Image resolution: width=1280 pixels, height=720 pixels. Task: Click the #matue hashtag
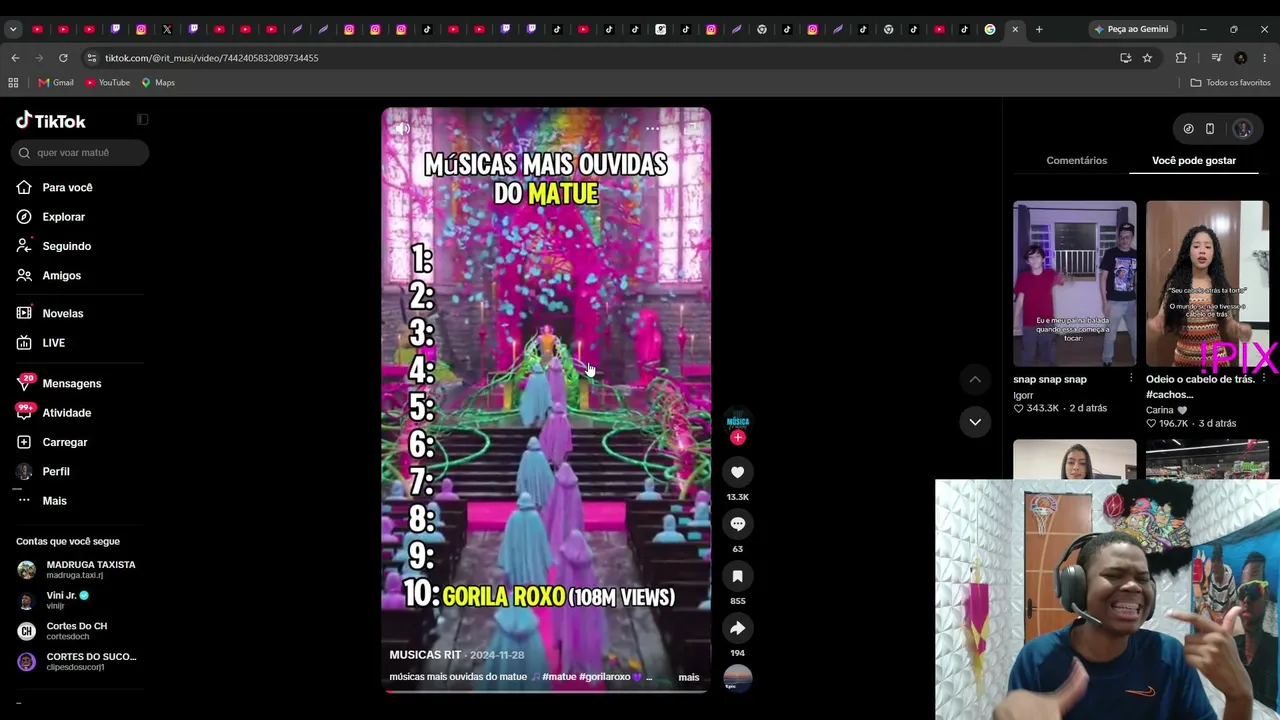(559, 677)
